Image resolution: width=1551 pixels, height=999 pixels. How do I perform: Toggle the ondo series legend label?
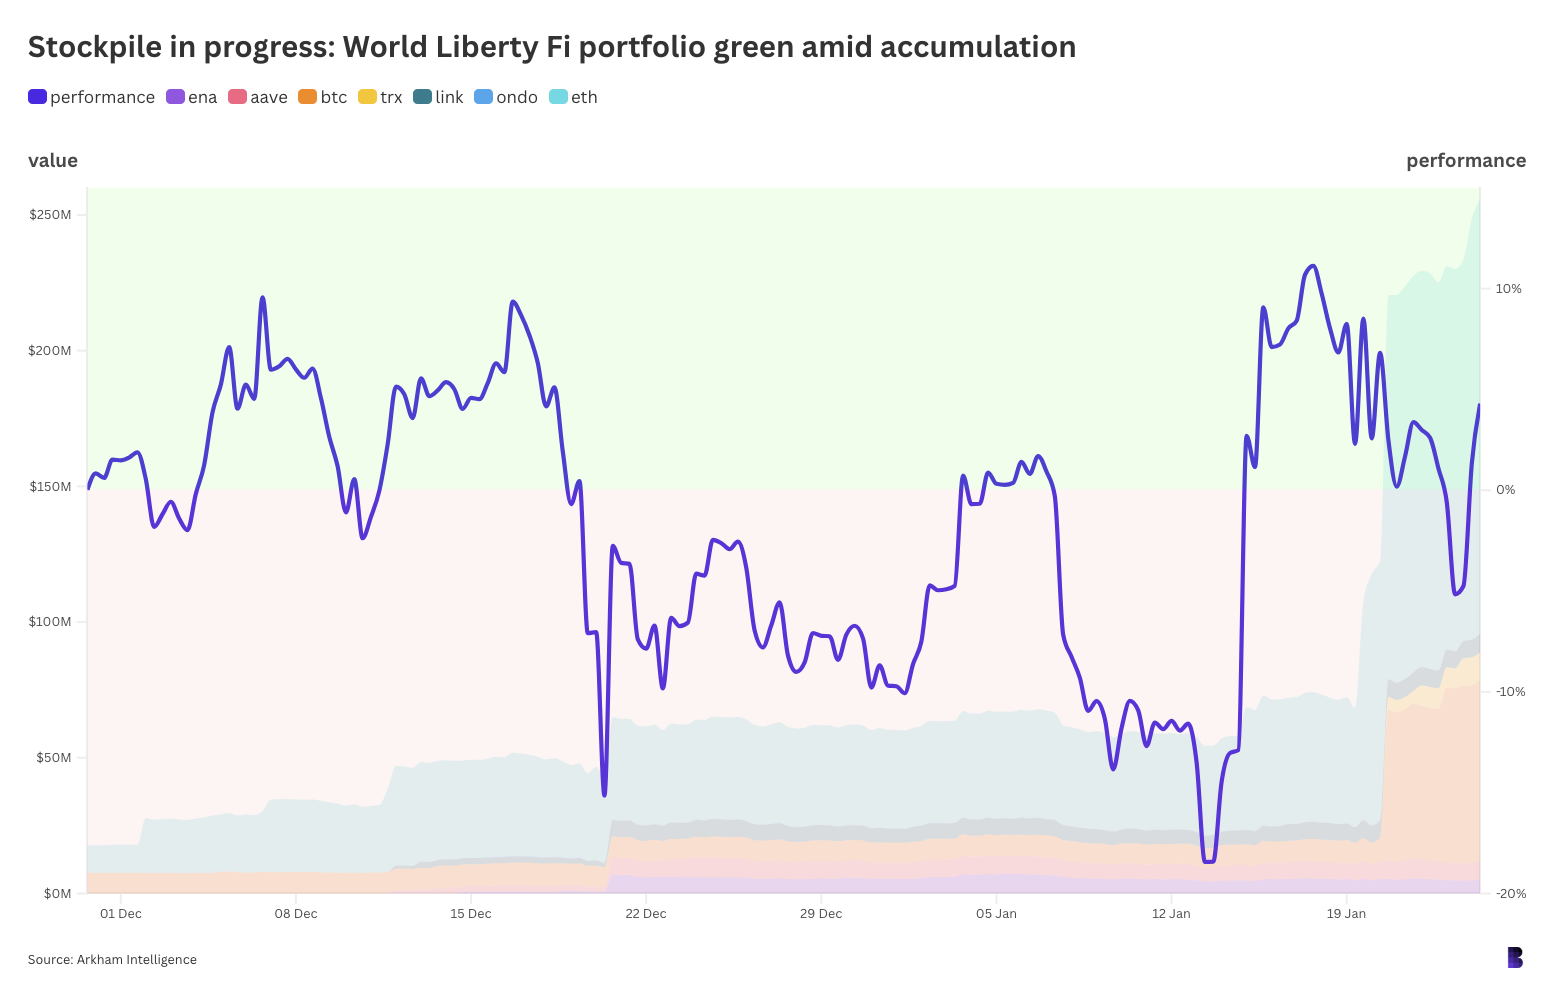pyautogui.click(x=517, y=97)
